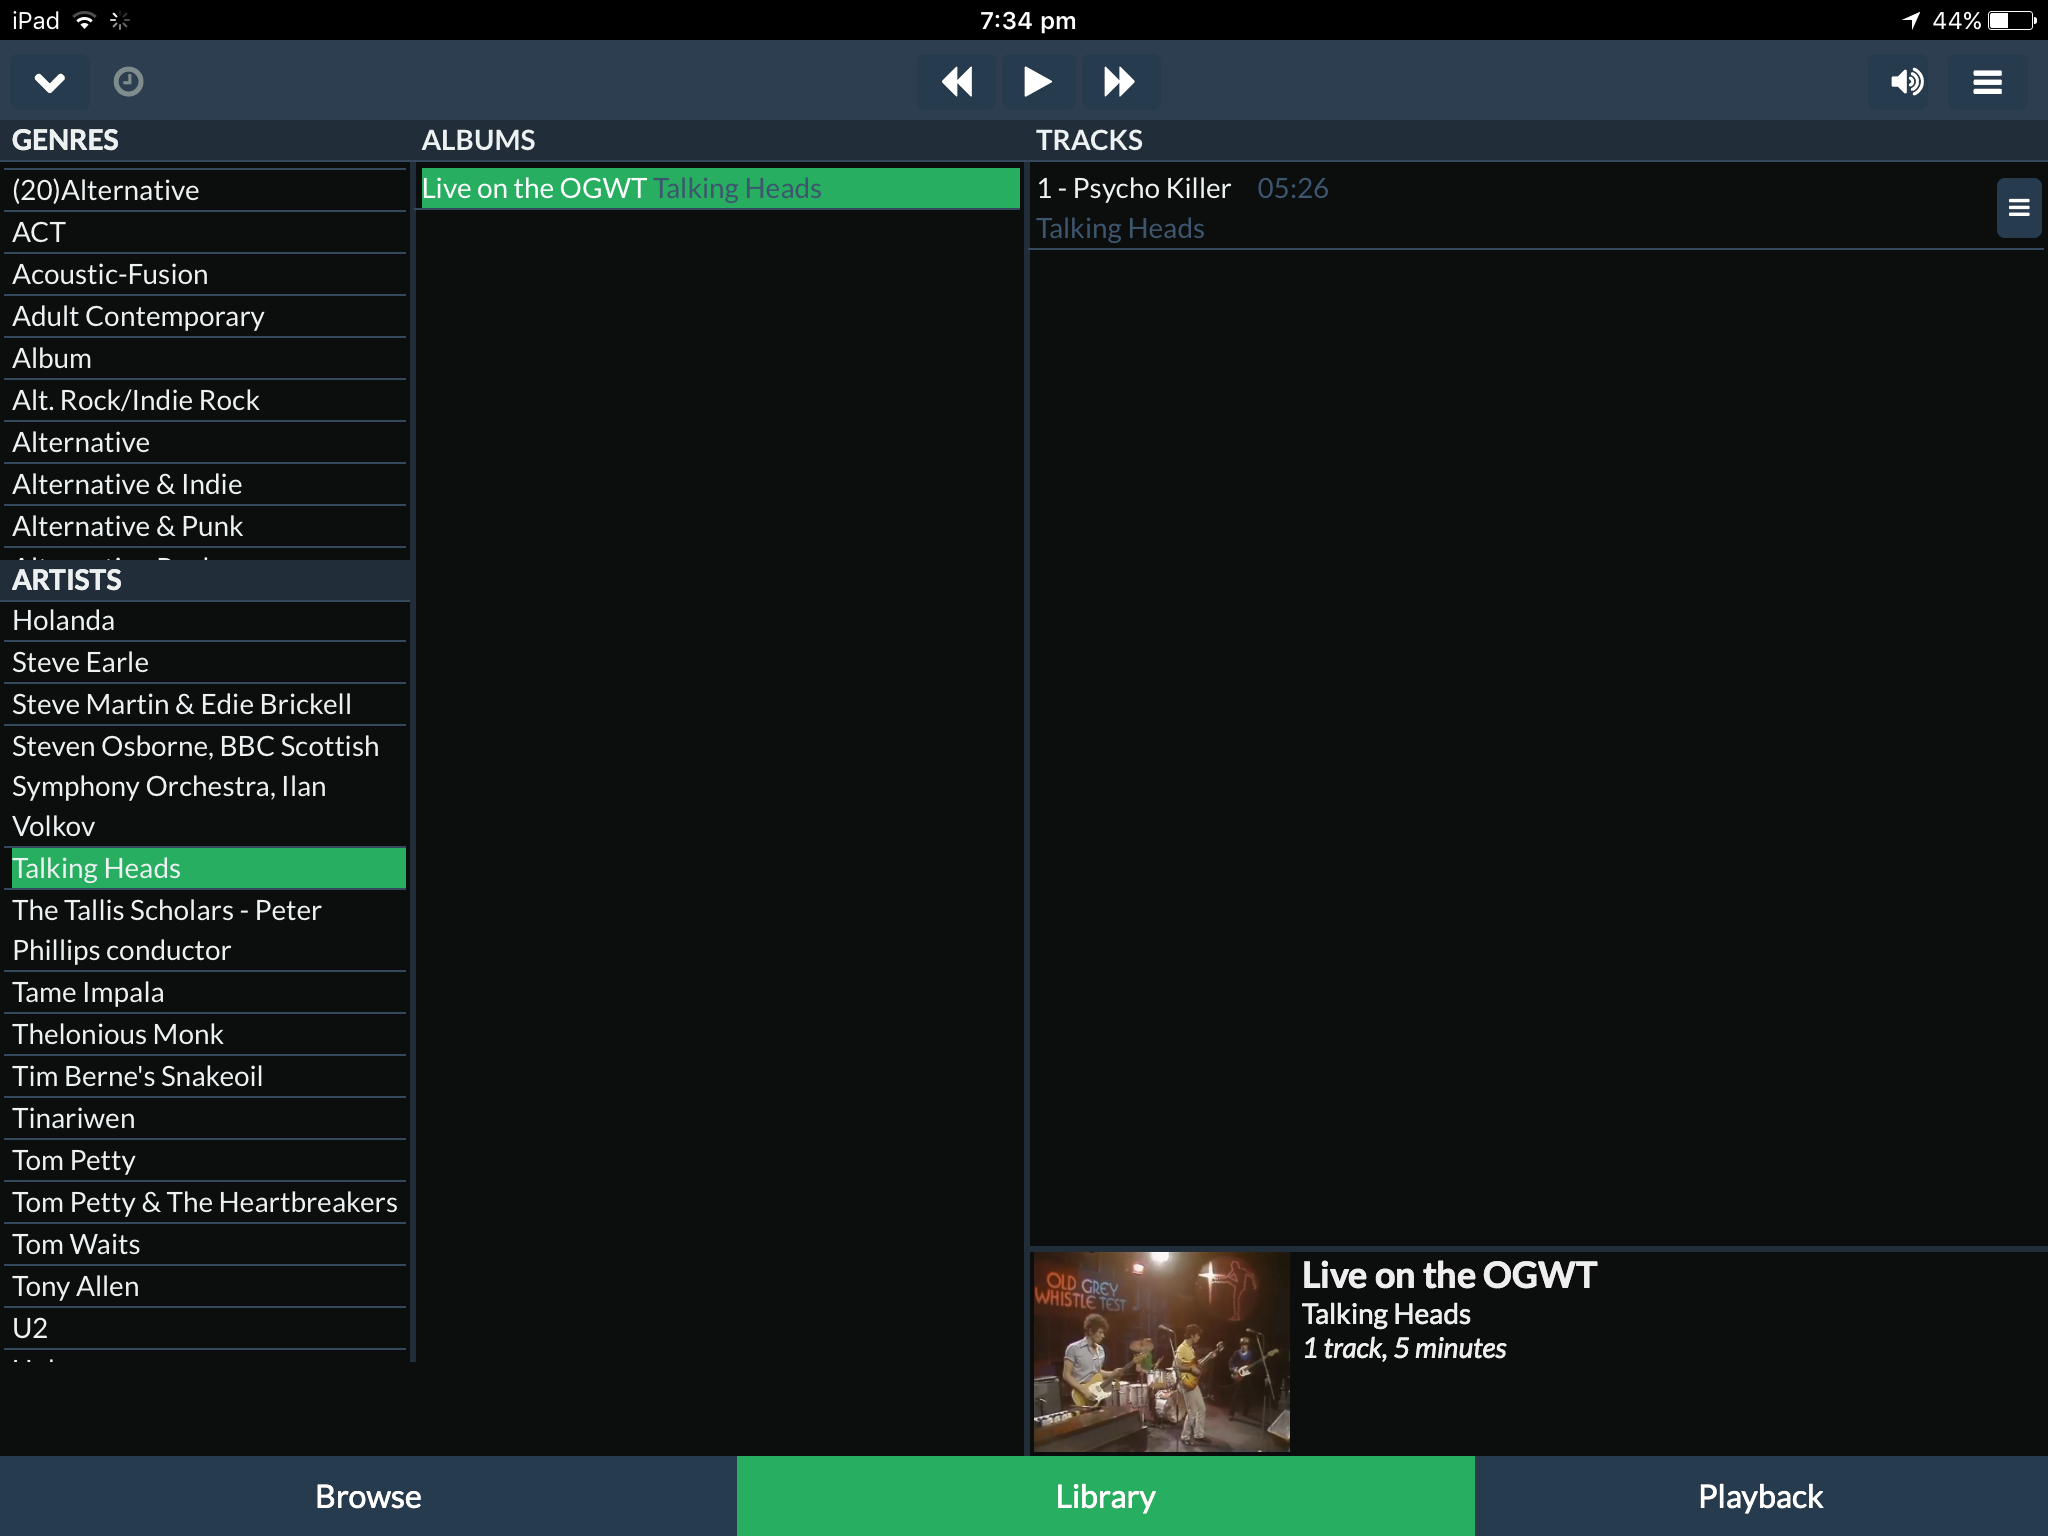Switch to the Browse tab
The height and width of the screenshot is (1536, 2048).
(368, 1496)
